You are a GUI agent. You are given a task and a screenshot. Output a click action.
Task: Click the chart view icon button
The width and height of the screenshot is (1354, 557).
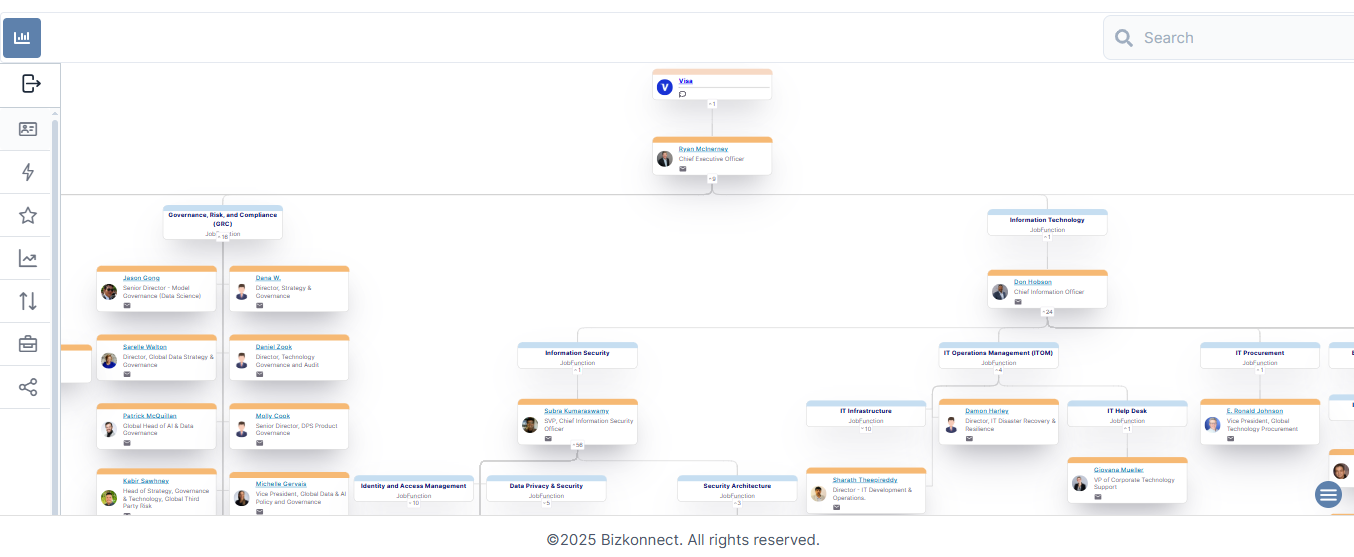(x=22, y=37)
